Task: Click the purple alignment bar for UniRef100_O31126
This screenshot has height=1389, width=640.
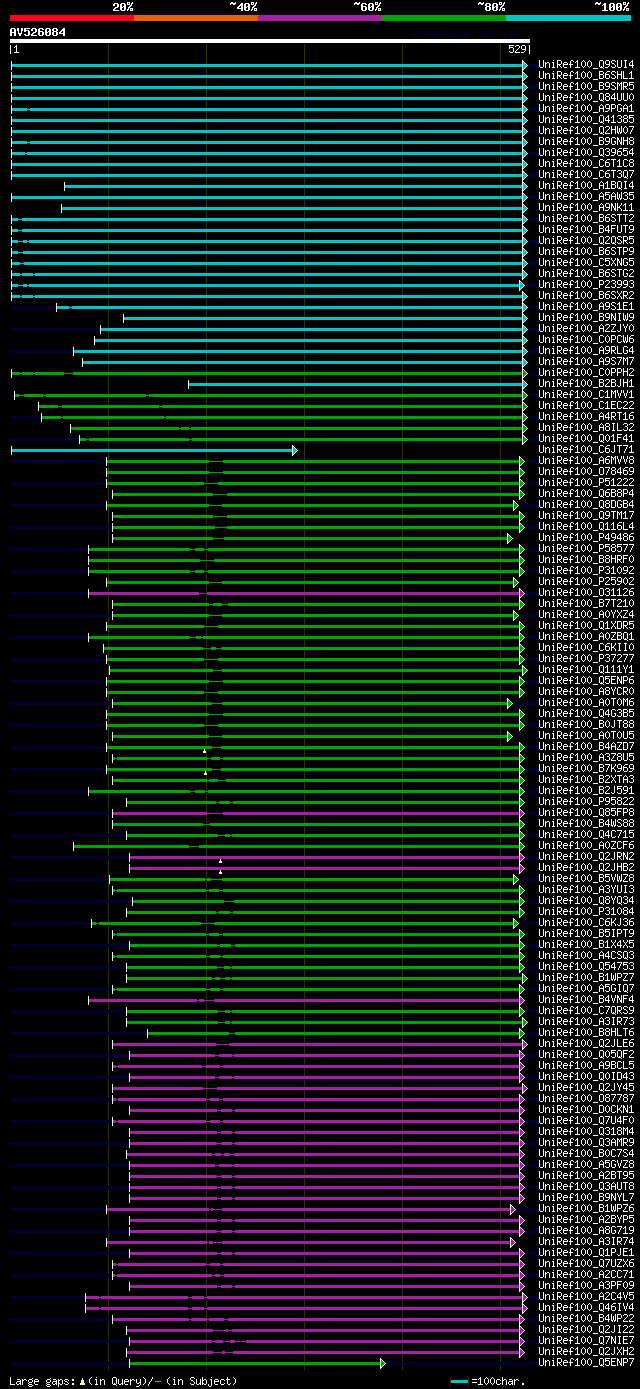Action: [305, 592]
